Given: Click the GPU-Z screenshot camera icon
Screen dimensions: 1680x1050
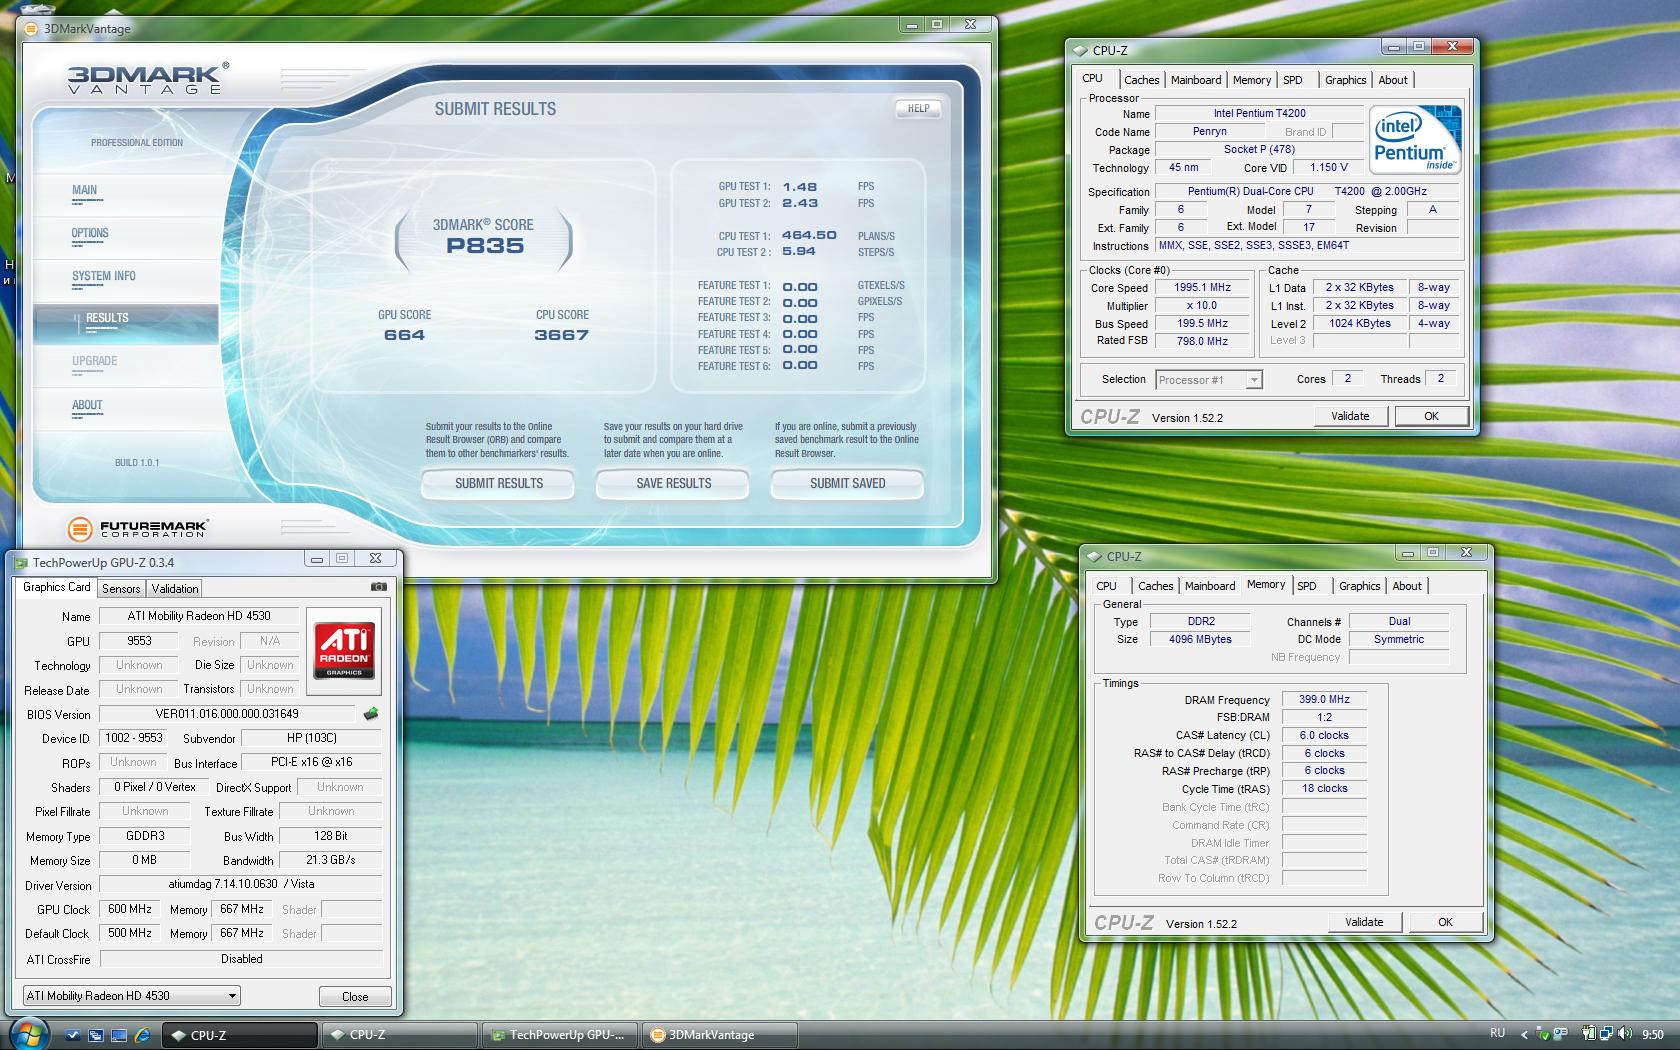Looking at the screenshot, I should [379, 587].
